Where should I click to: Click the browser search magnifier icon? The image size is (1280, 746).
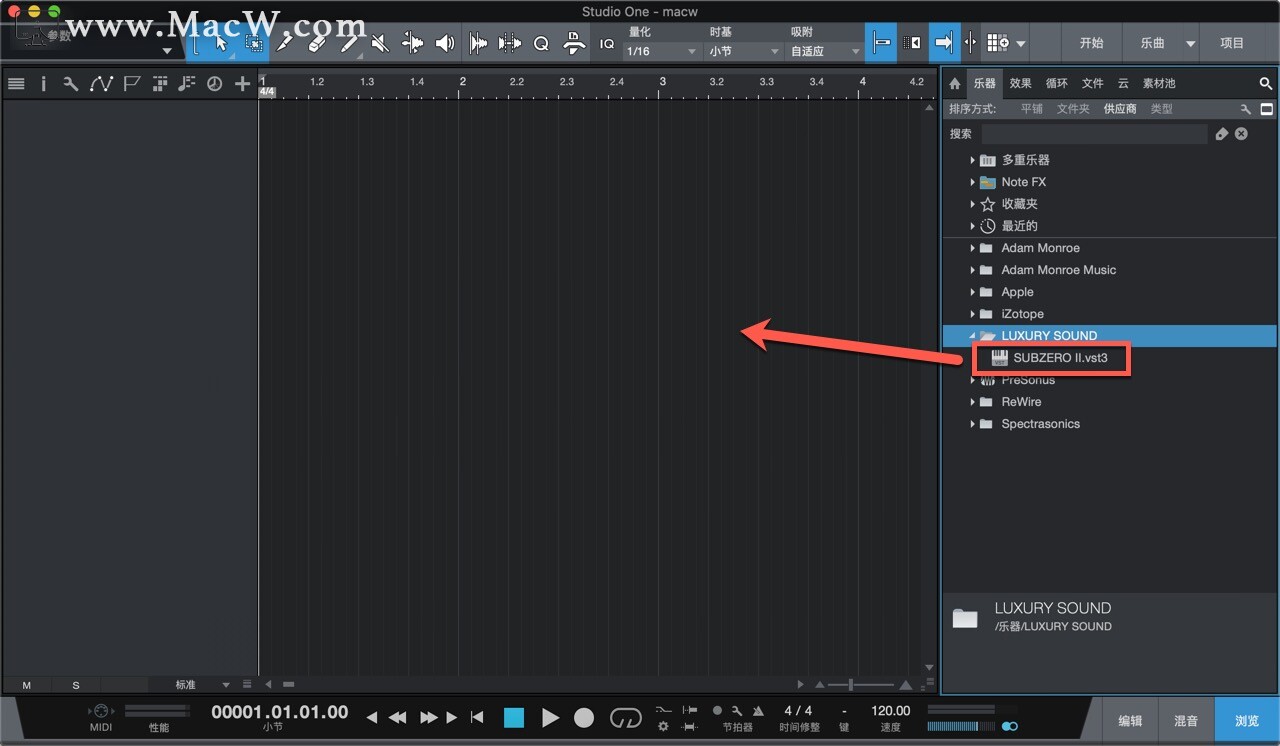(1266, 84)
